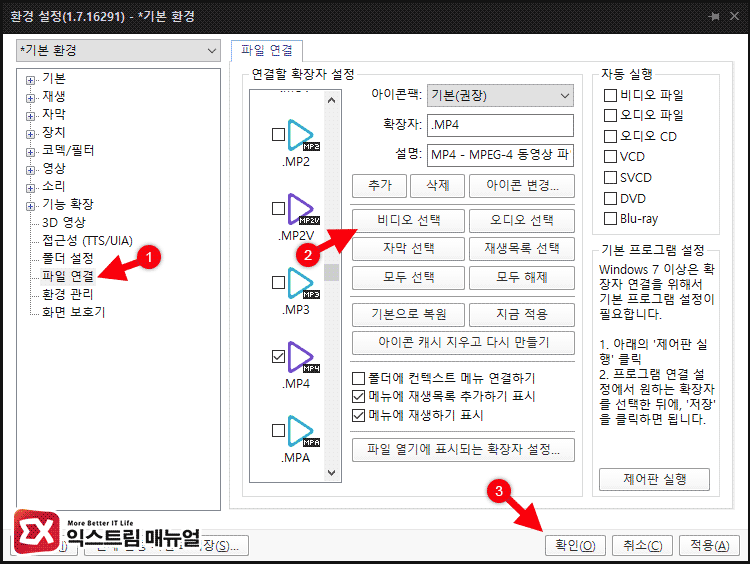The width and height of the screenshot is (750, 564).
Task: Select 접근성 (TTS/UIA) in settings tree
Action: click(x=88, y=240)
